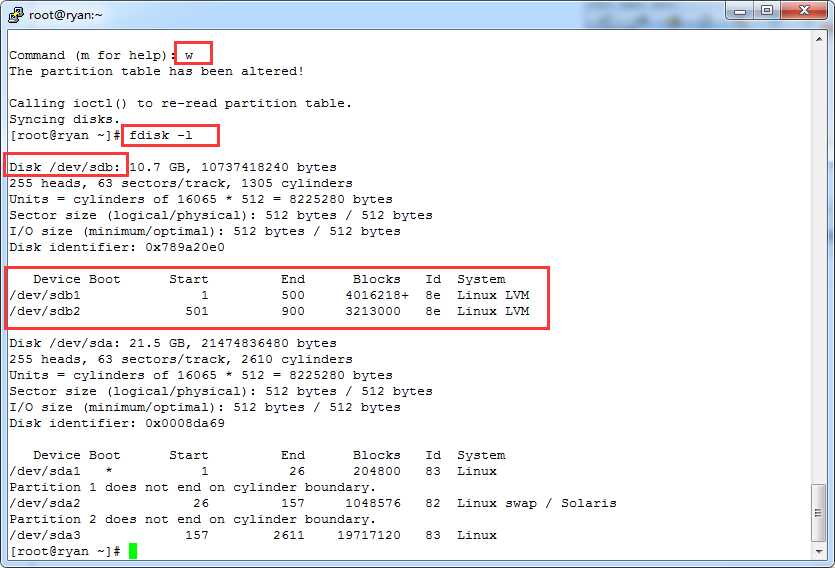Viewport: 835px width, 568px height.
Task: Click the '19717120' blocks value
Action: 369,535
